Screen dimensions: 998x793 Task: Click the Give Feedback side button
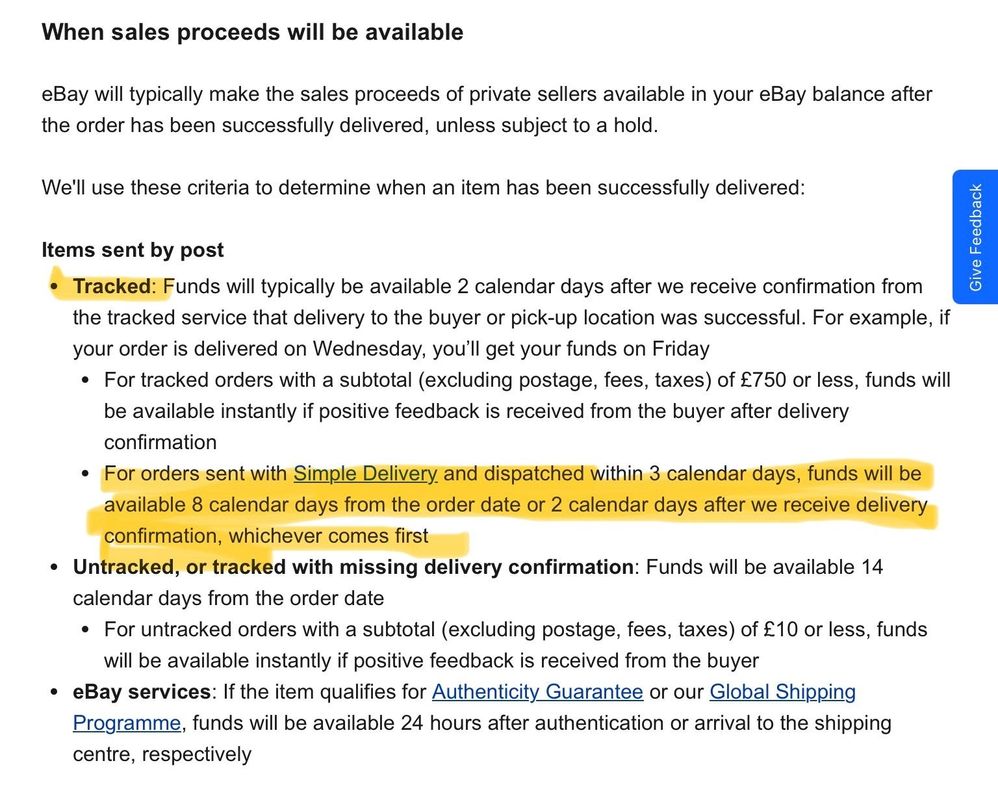coord(975,238)
